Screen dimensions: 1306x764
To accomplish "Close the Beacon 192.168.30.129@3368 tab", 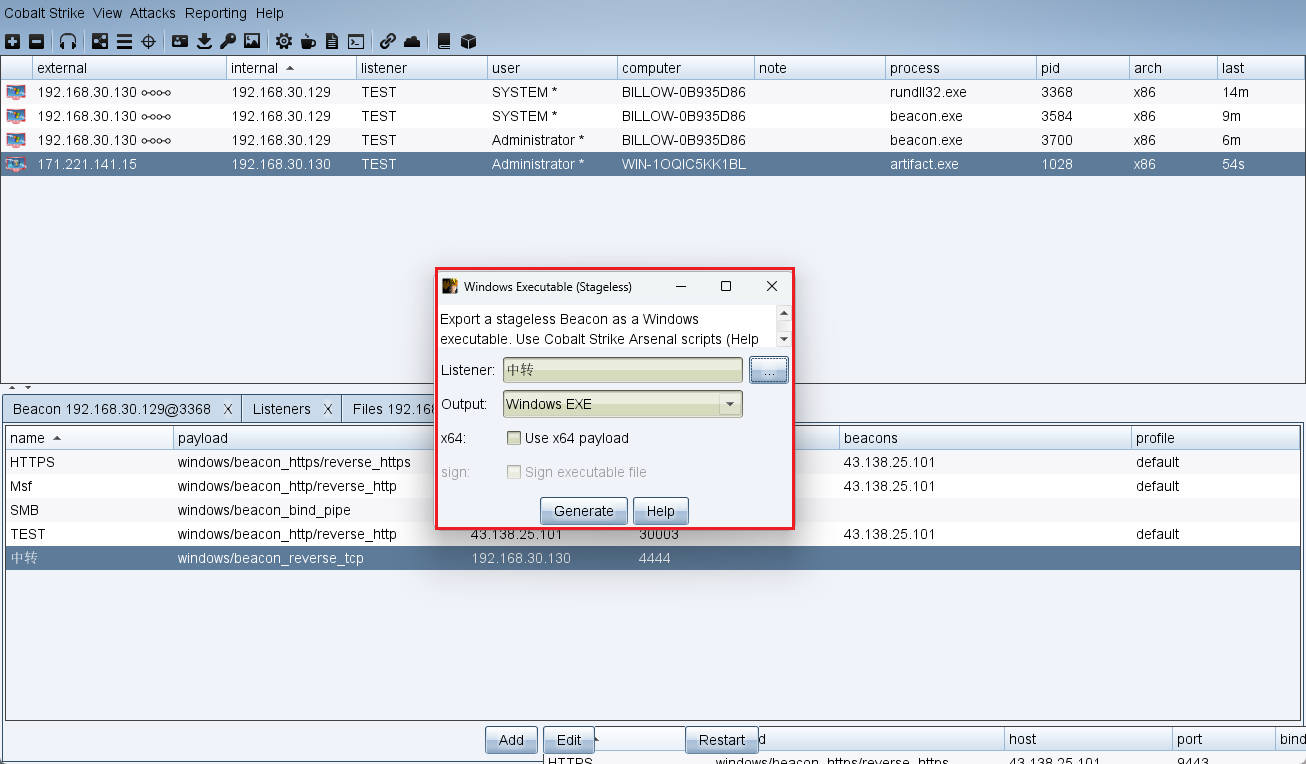I will [228, 409].
